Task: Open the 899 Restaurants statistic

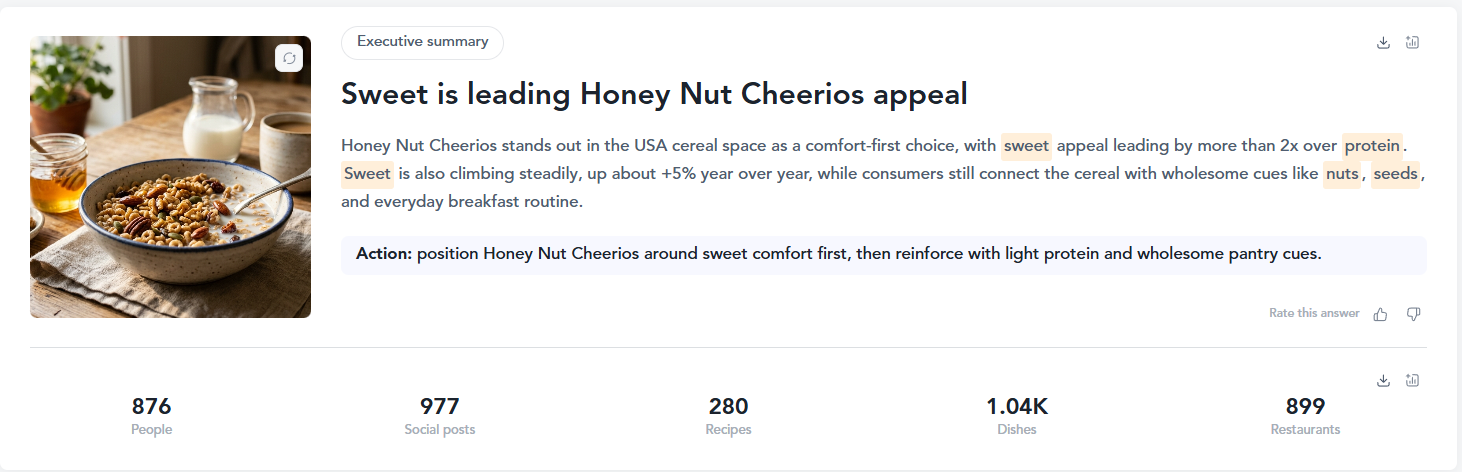Action: coord(1305,416)
